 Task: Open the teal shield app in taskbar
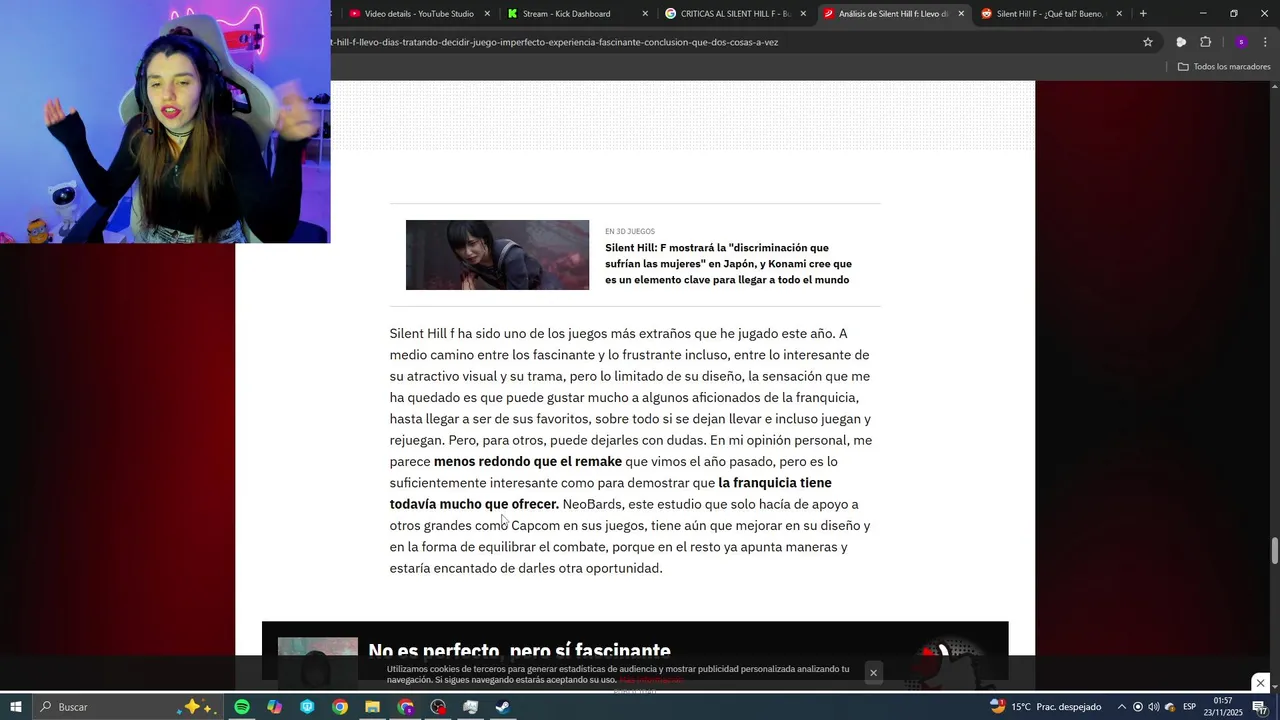coord(307,707)
